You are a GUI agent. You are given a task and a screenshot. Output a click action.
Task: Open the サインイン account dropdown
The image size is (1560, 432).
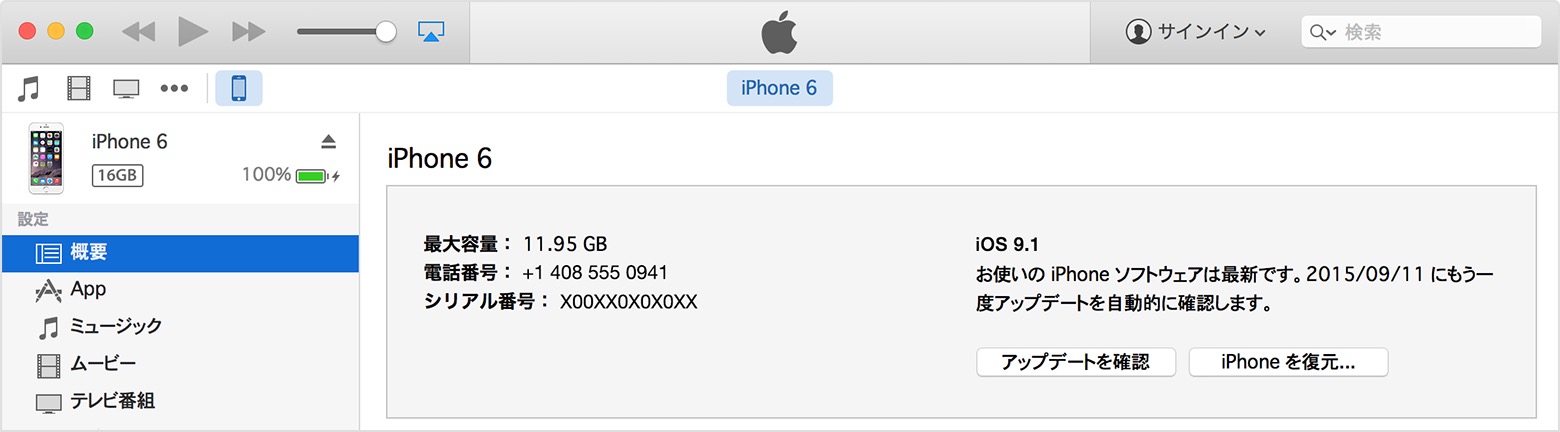pyautogui.click(x=1196, y=32)
